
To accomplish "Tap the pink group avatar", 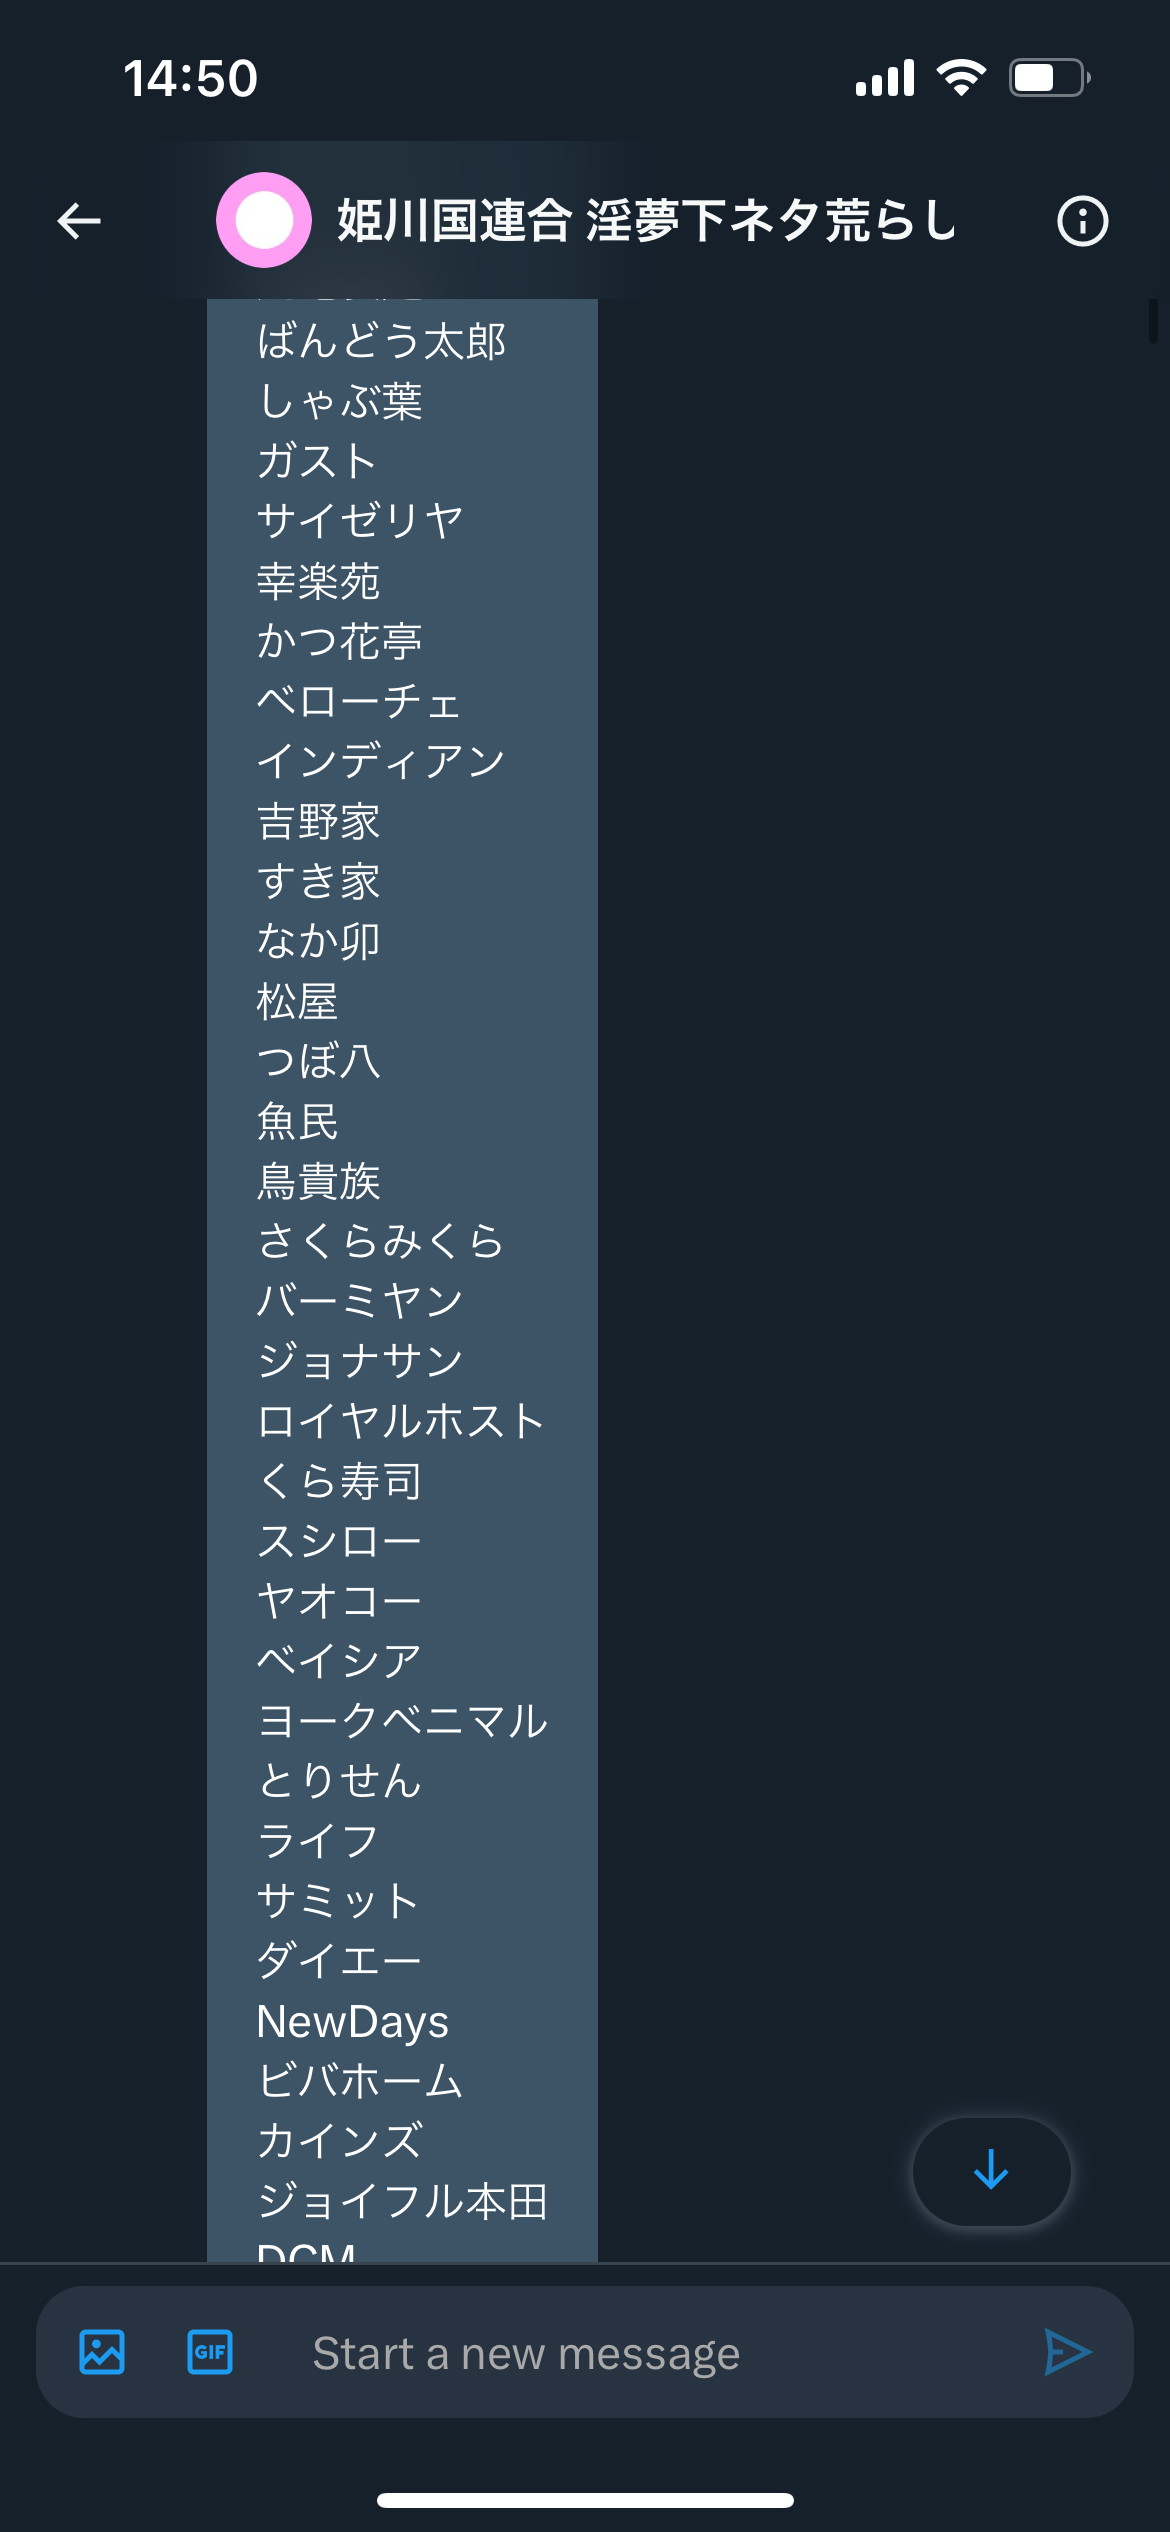I will coord(264,220).
